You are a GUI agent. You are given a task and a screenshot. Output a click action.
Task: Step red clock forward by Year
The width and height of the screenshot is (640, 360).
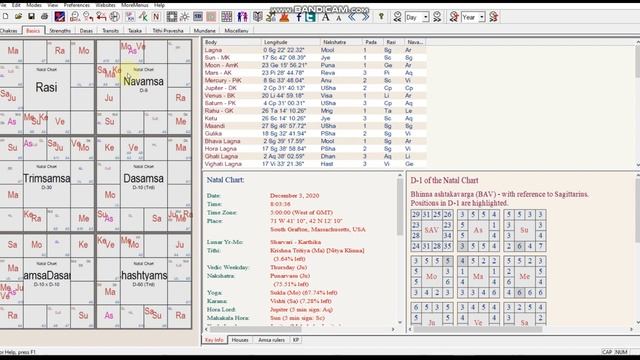pyautogui.click(x=493, y=17)
